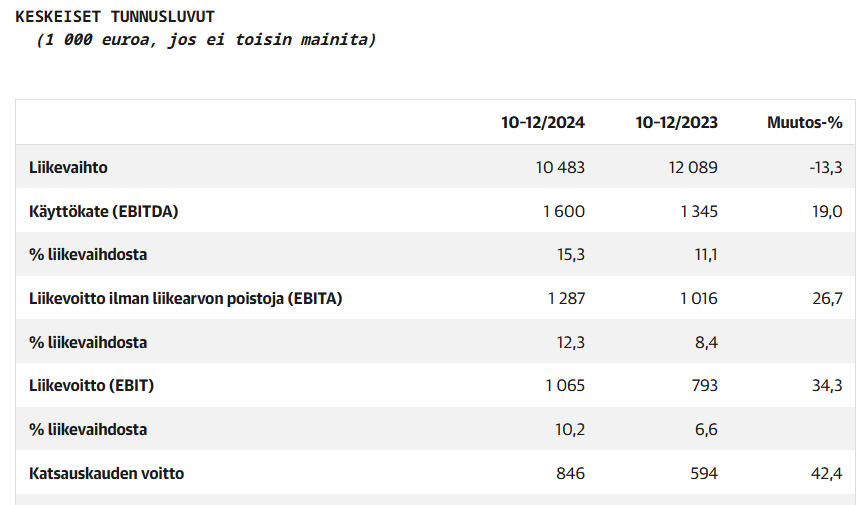This screenshot has width=864, height=505.
Task: Select the EBITA row label
Action: 186,298
